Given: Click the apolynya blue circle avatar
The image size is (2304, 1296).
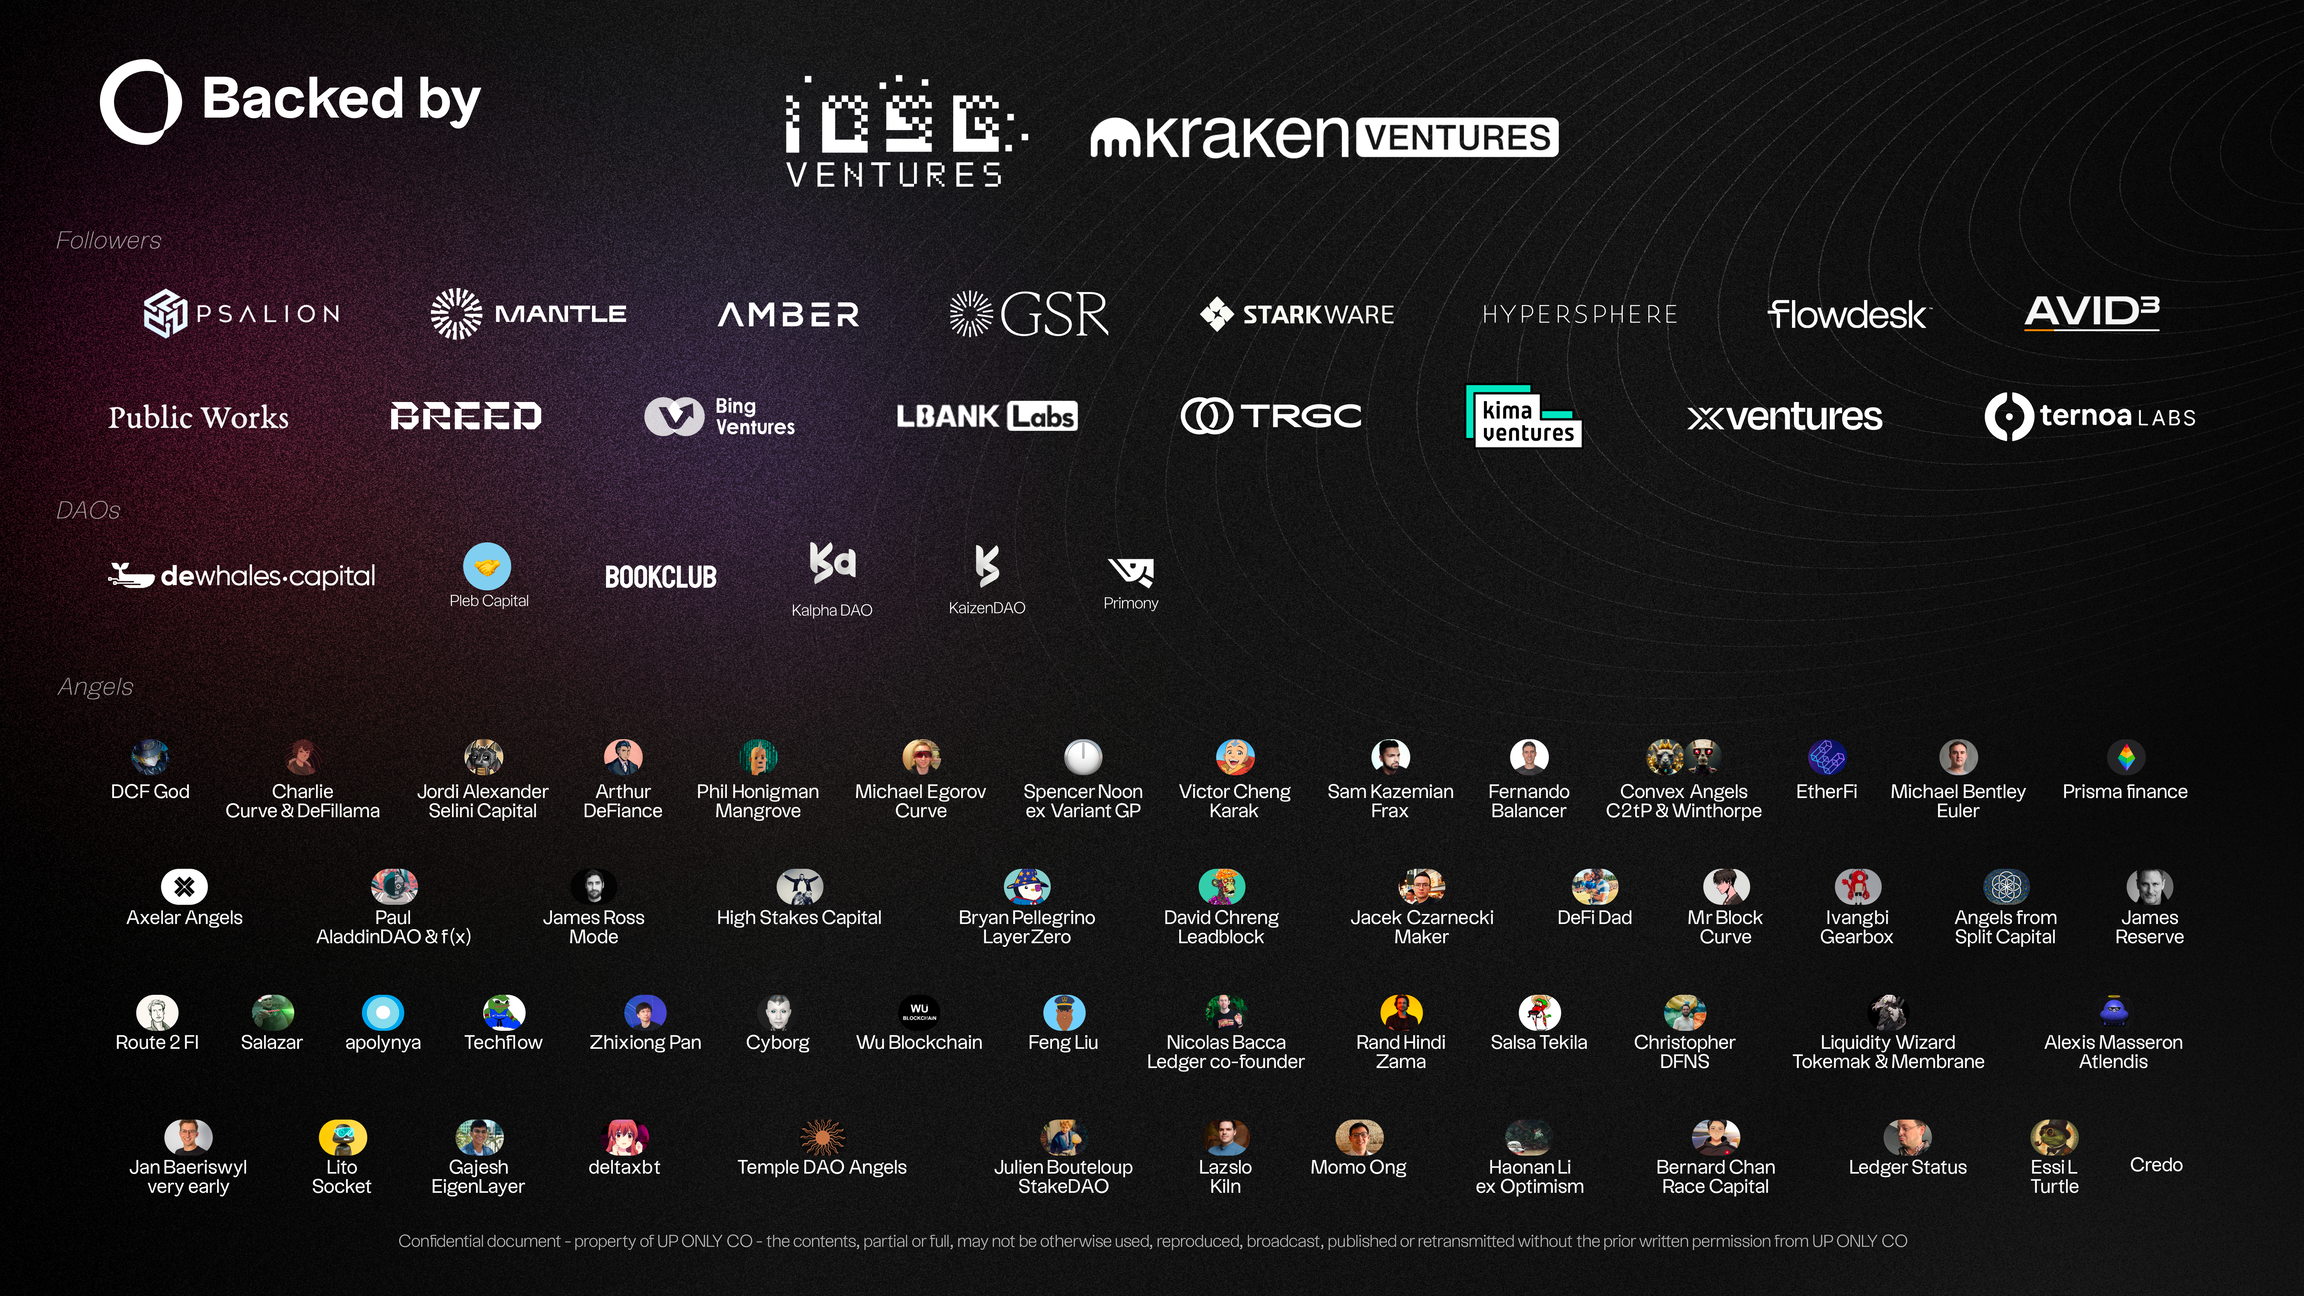Looking at the screenshot, I should coord(382,1012).
